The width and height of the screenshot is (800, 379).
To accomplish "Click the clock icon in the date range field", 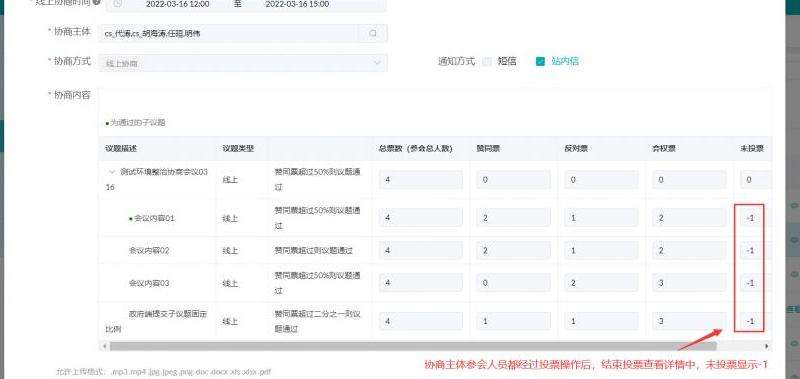I will pos(118,4).
